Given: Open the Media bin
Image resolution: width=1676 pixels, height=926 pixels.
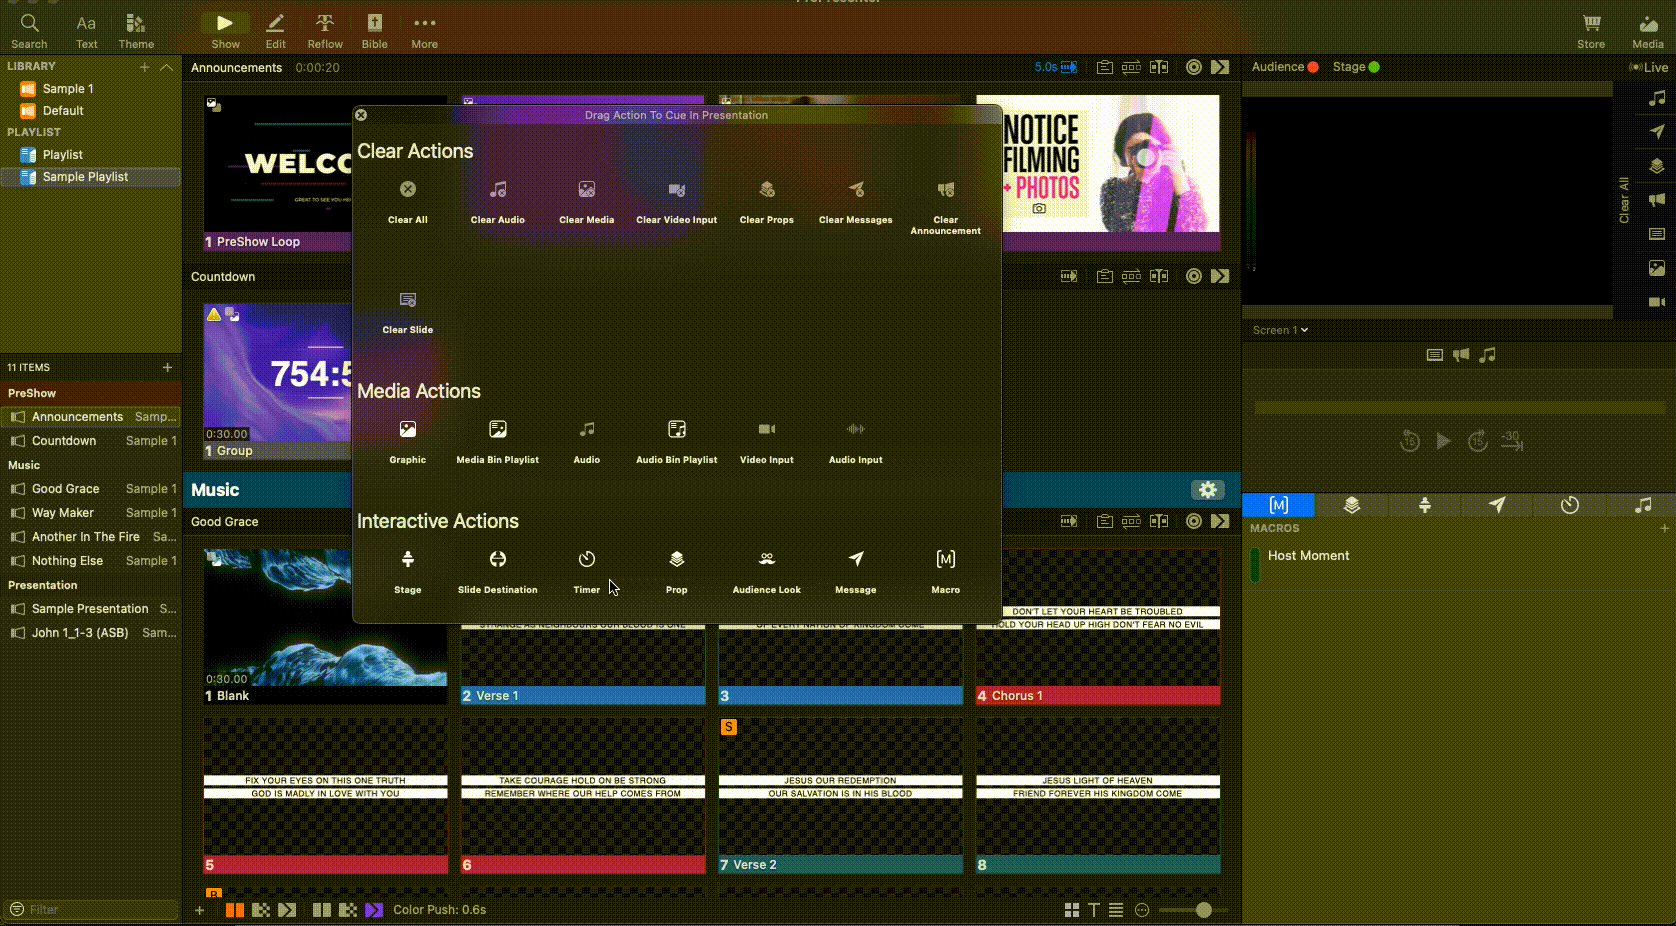Looking at the screenshot, I should (1648, 30).
